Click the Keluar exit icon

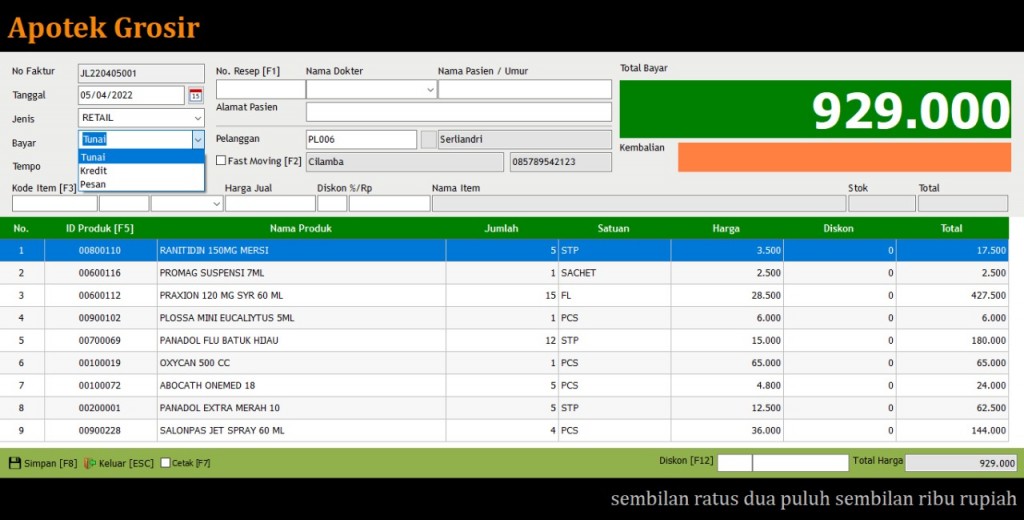[90, 463]
